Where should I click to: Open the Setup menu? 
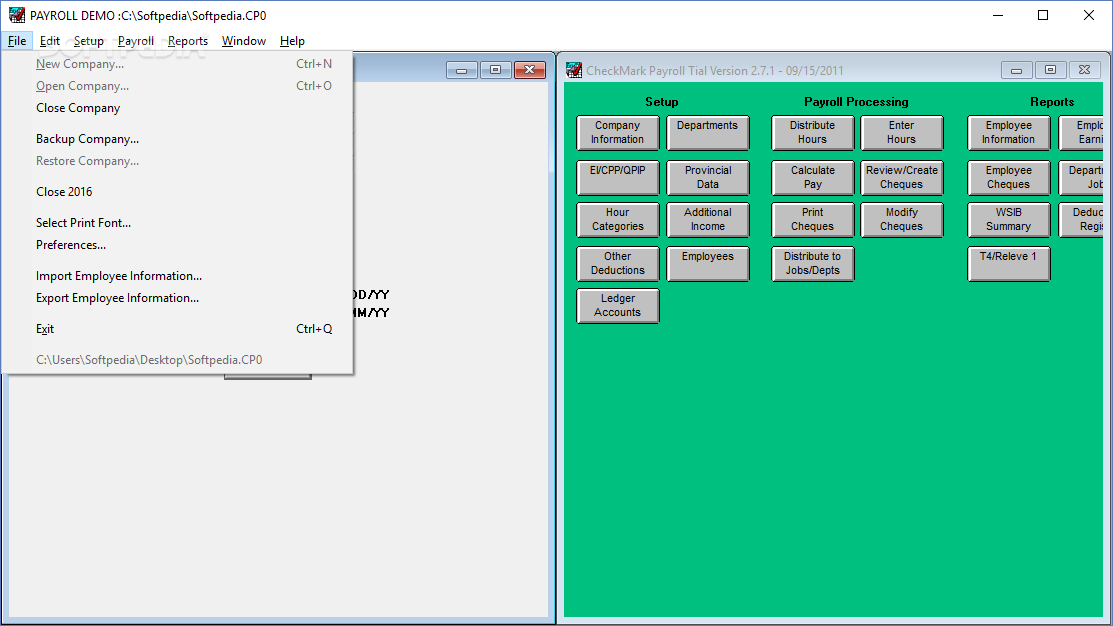click(89, 41)
